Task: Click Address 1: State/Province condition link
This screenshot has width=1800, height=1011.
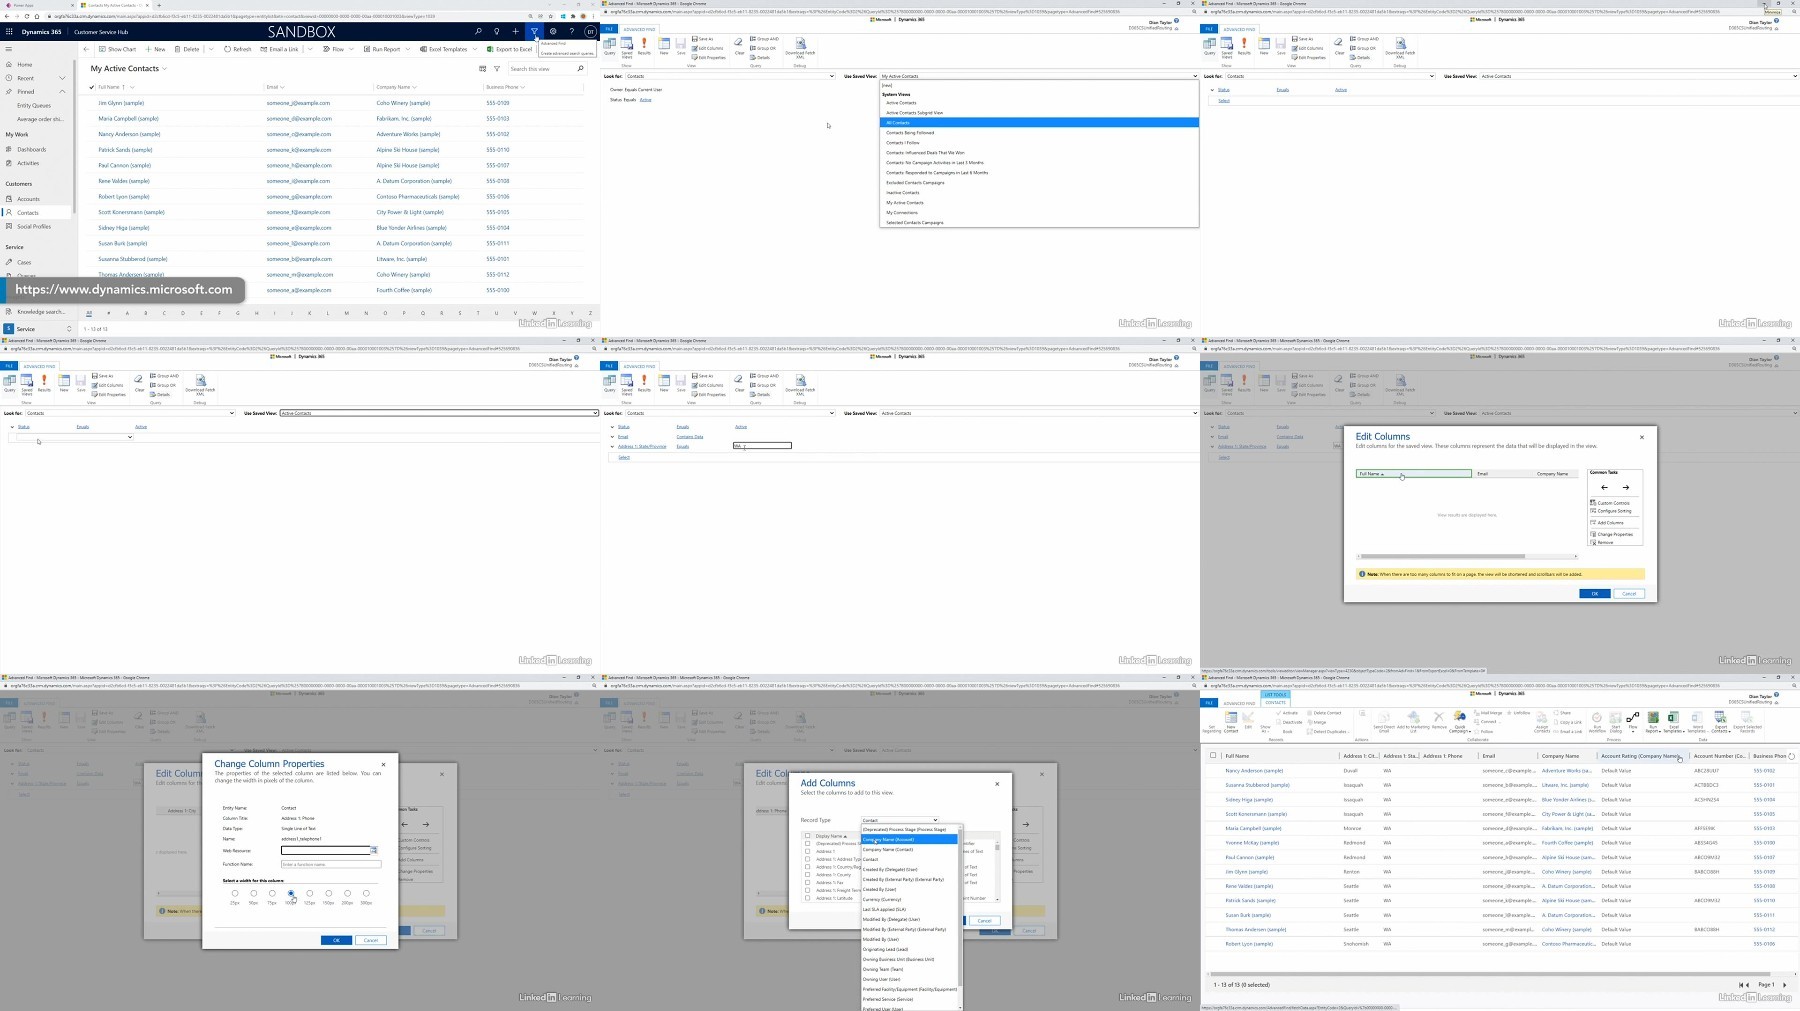Action: [642, 446]
